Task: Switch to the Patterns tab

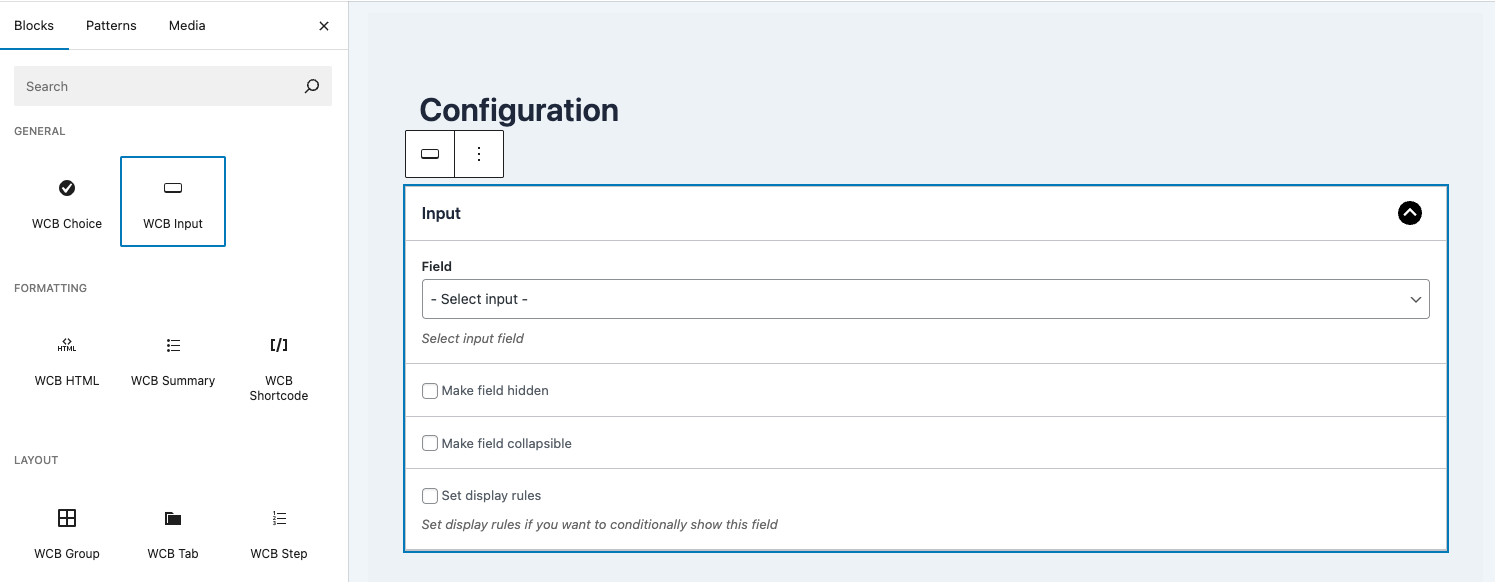Action: 111,25
